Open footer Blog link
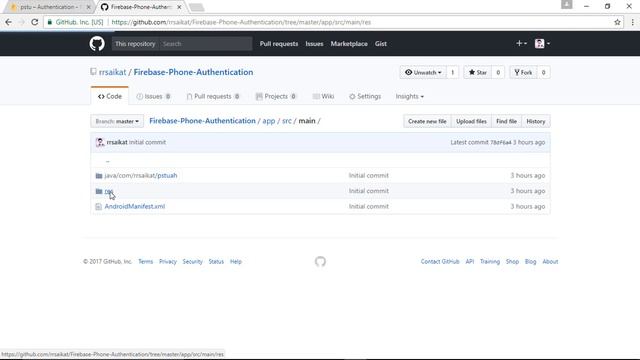640x360 pixels. [530, 262]
